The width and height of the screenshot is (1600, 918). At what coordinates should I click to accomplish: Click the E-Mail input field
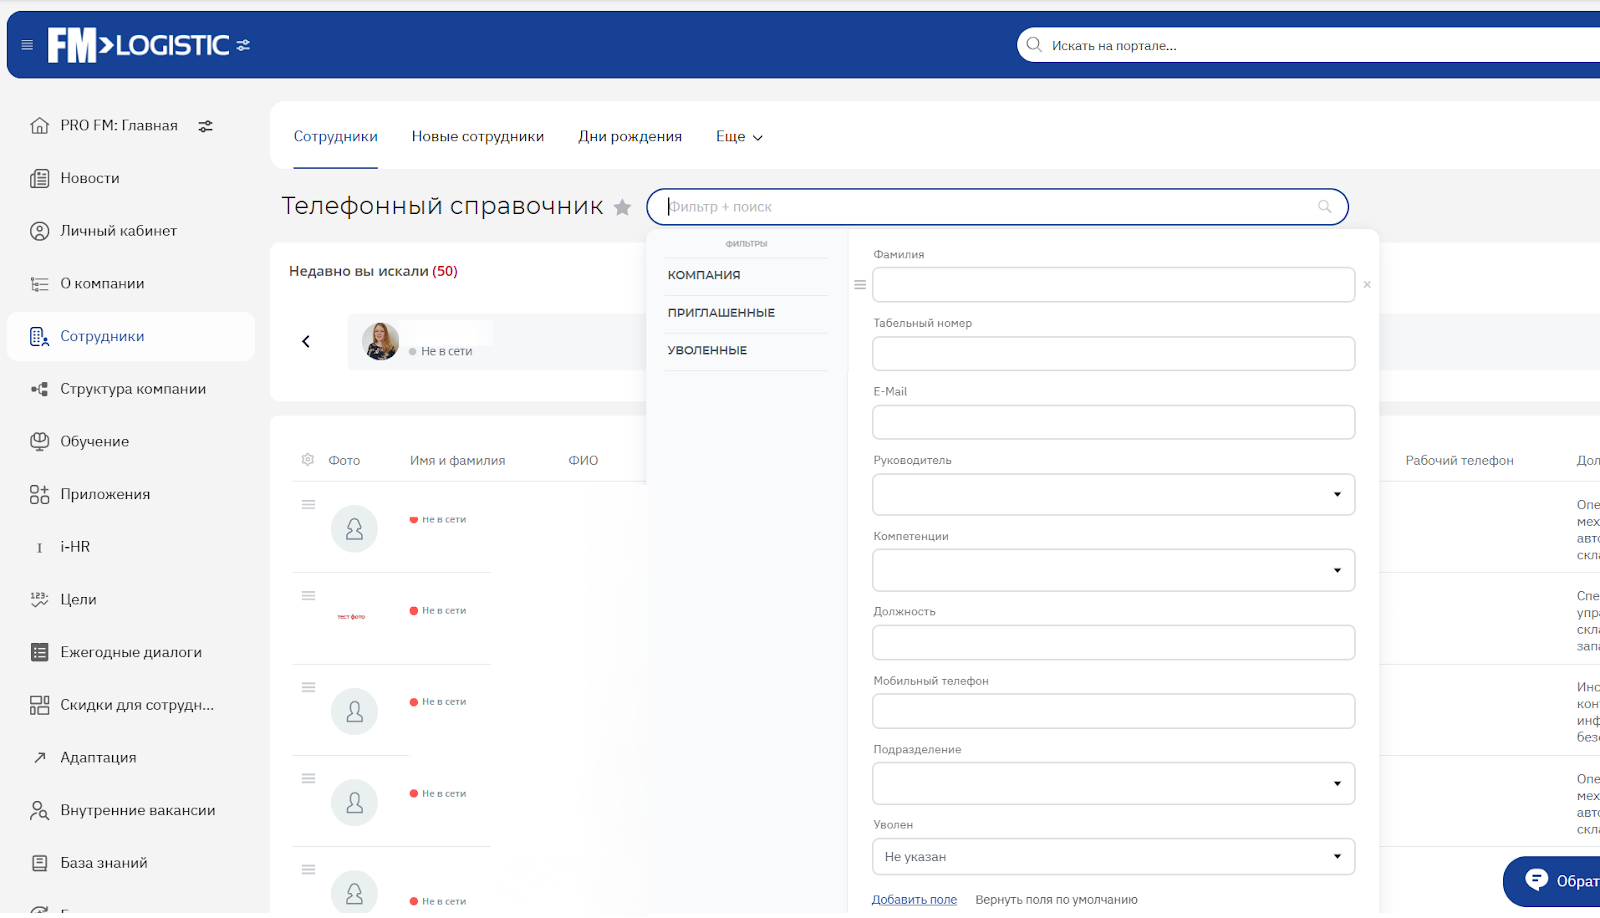click(x=1113, y=422)
